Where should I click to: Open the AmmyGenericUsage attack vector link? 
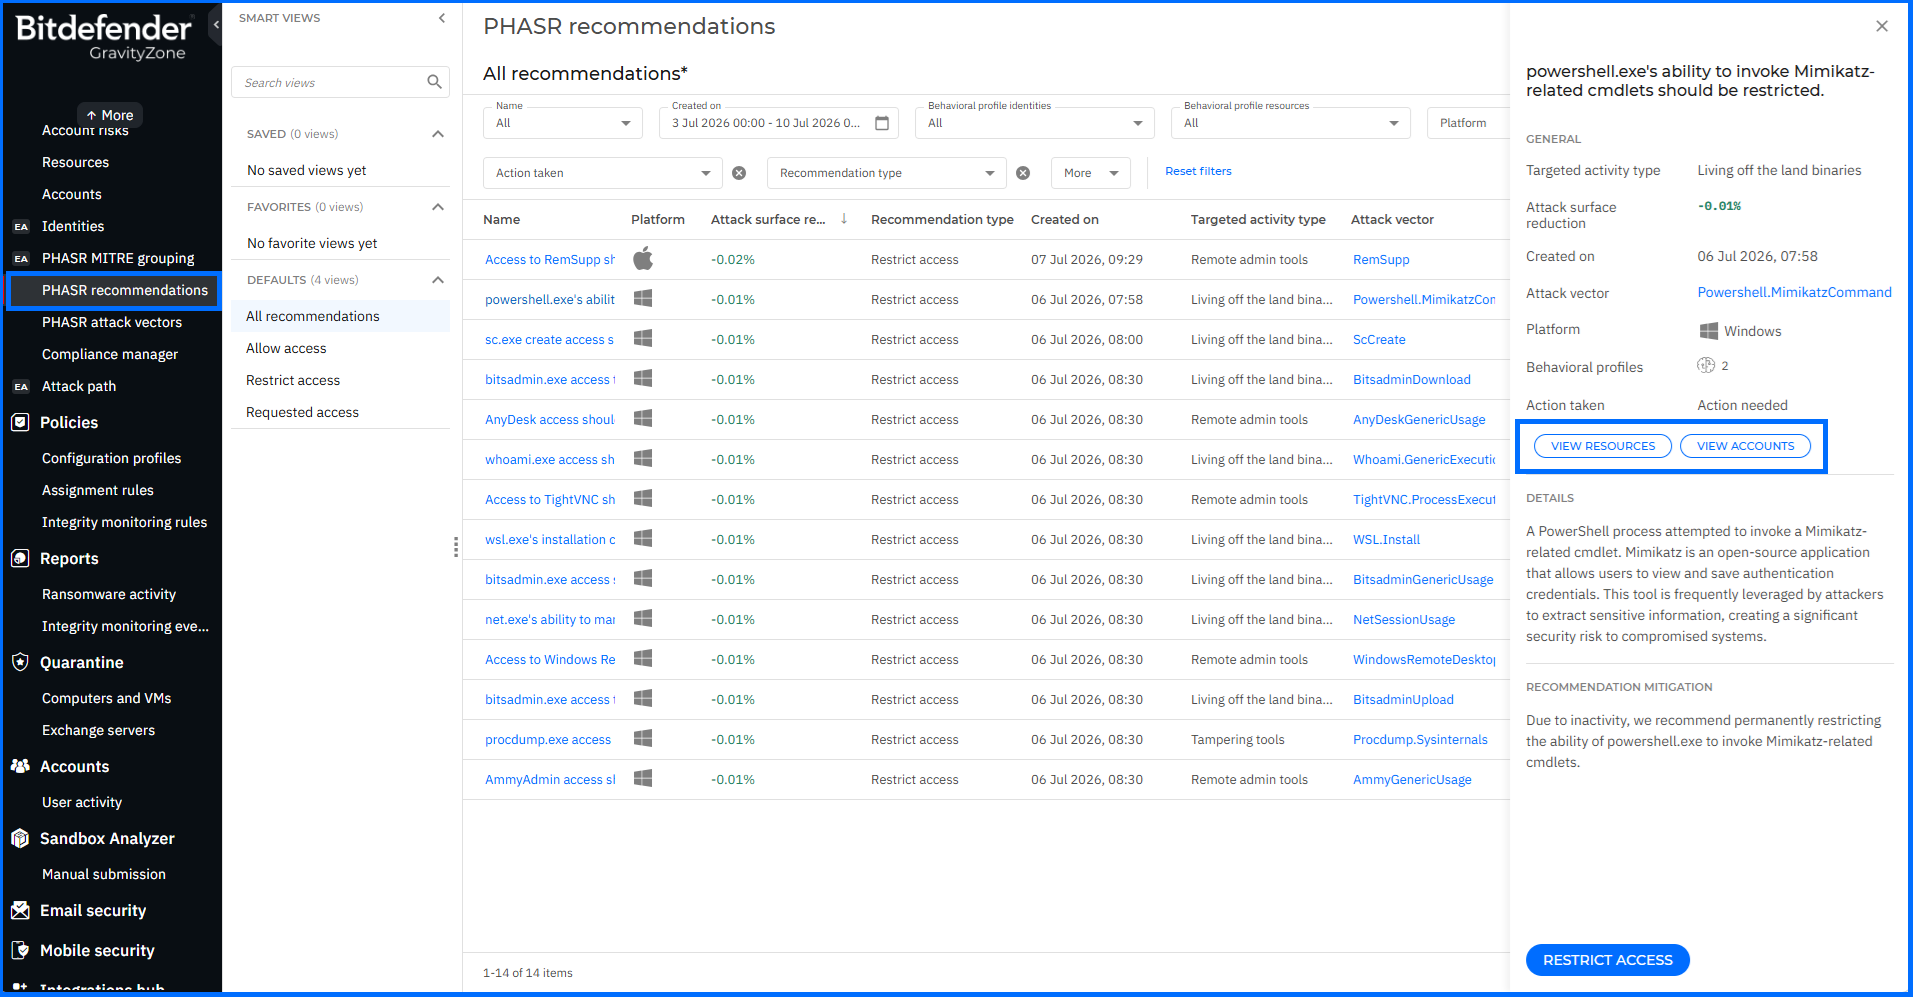1412,779
